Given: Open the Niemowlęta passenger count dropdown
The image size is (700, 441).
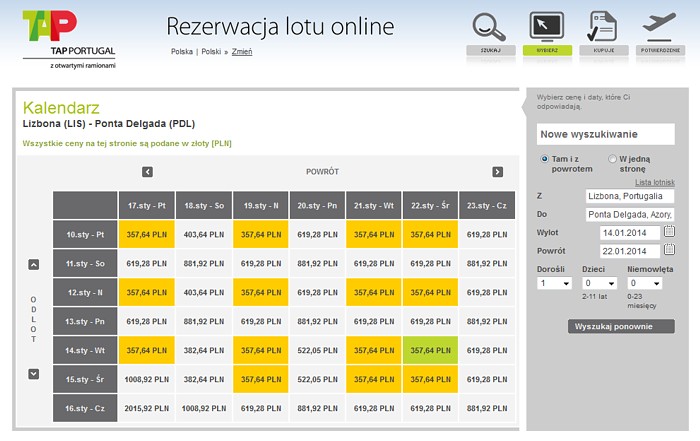Looking at the screenshot, I should [x=644, y=283].
